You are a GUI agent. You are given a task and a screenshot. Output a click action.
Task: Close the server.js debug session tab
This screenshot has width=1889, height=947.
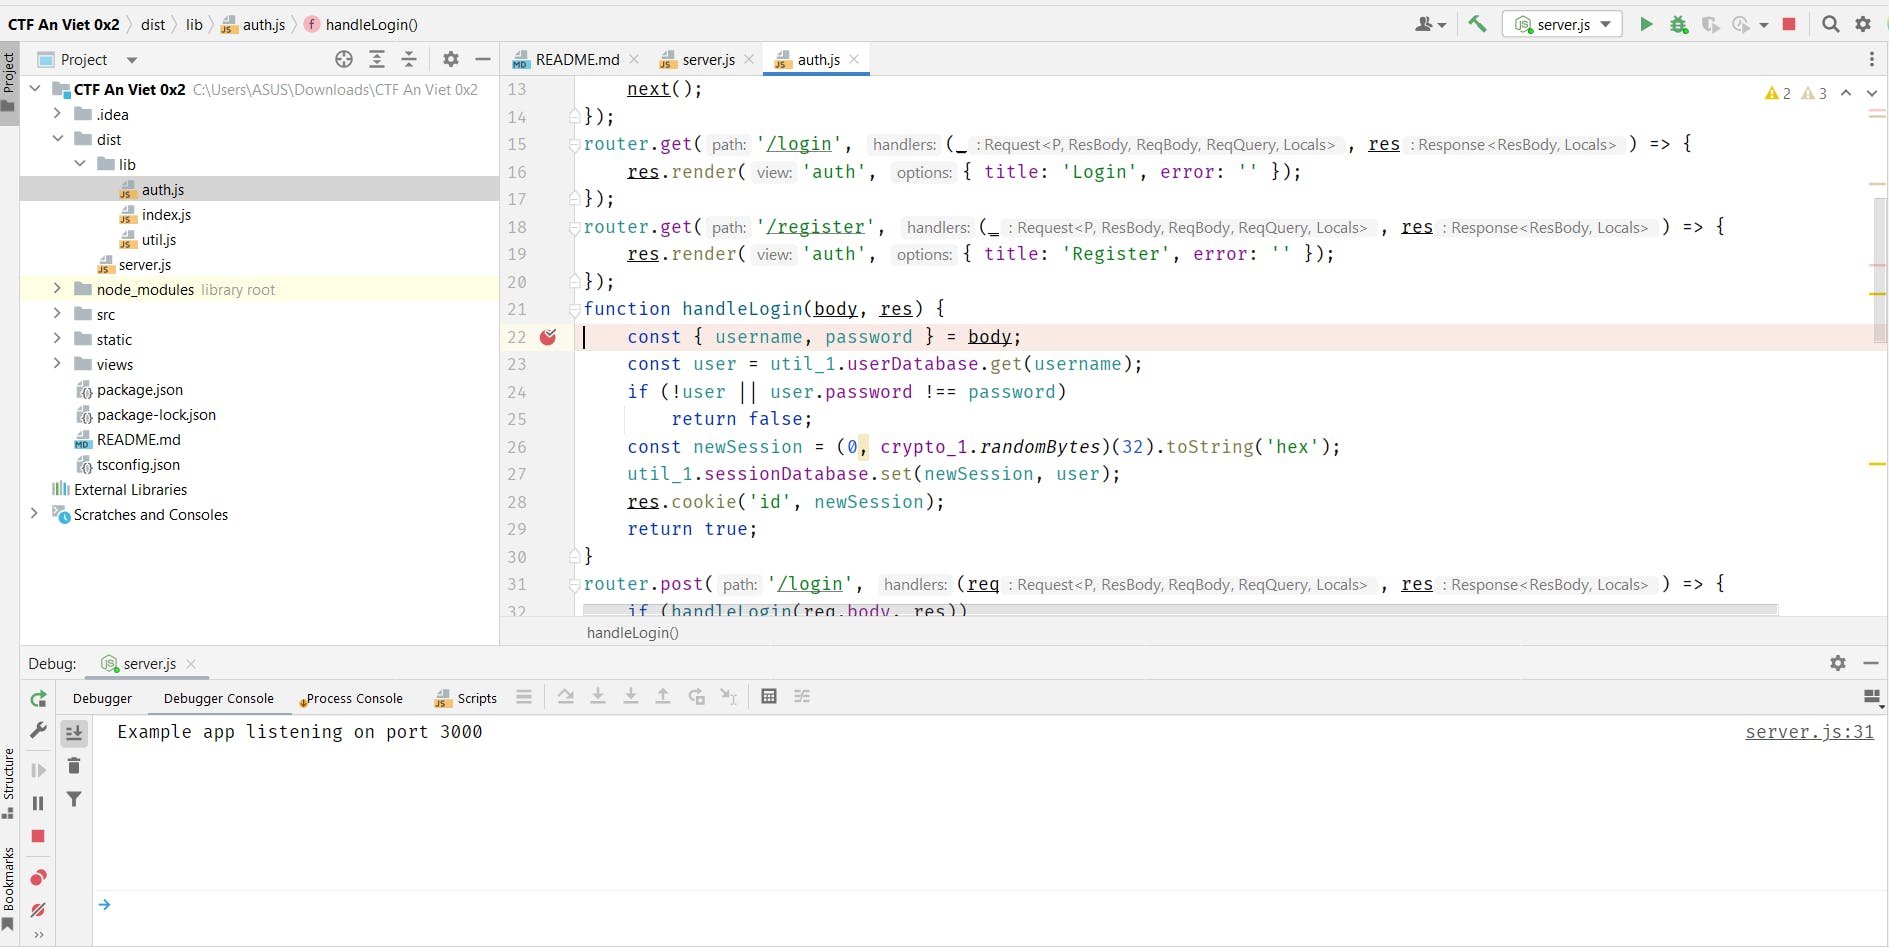[191, 664]
